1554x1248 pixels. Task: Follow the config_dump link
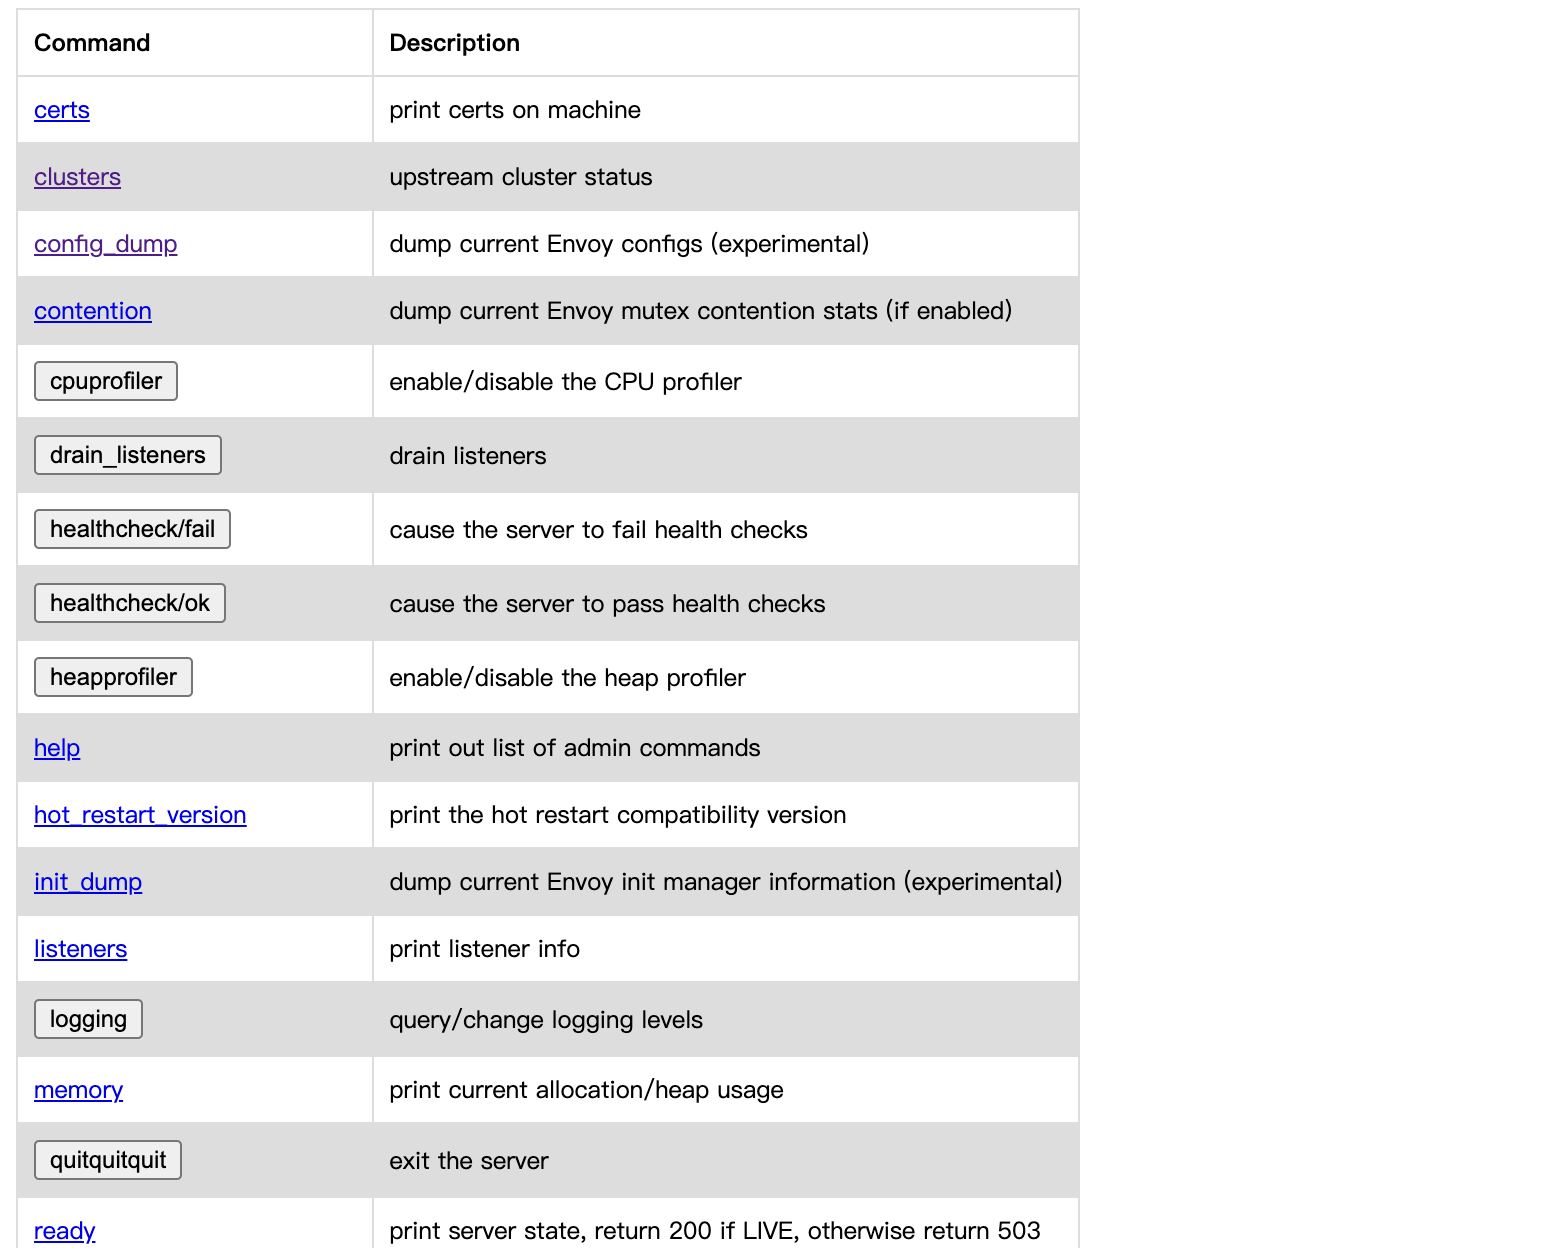click(x=106, y=244)
